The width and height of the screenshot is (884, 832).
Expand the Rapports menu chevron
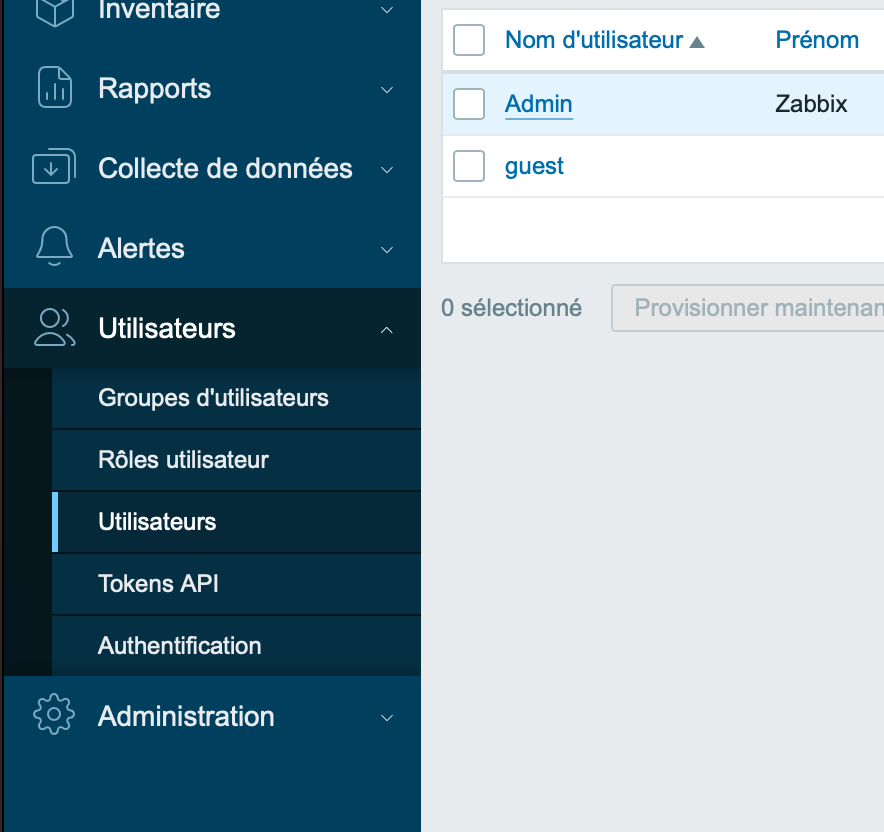coord(387,90)
